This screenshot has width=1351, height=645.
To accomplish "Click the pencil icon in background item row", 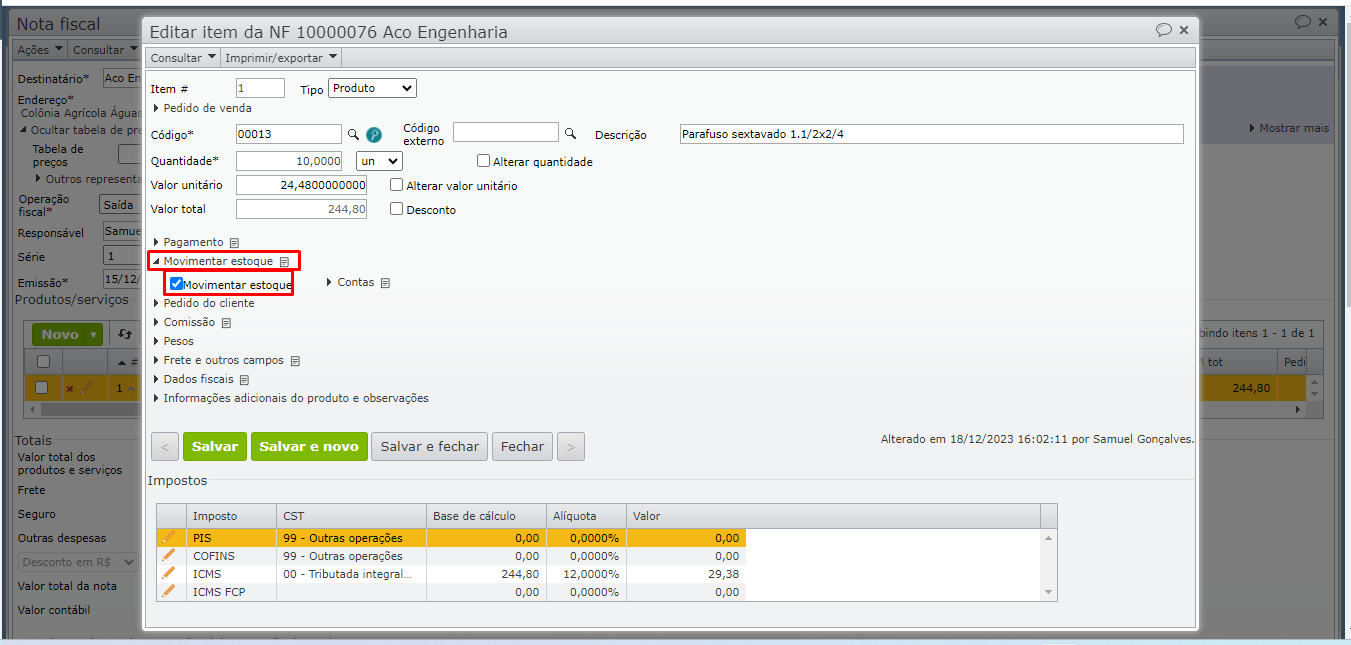I will (x=86, y=388).
